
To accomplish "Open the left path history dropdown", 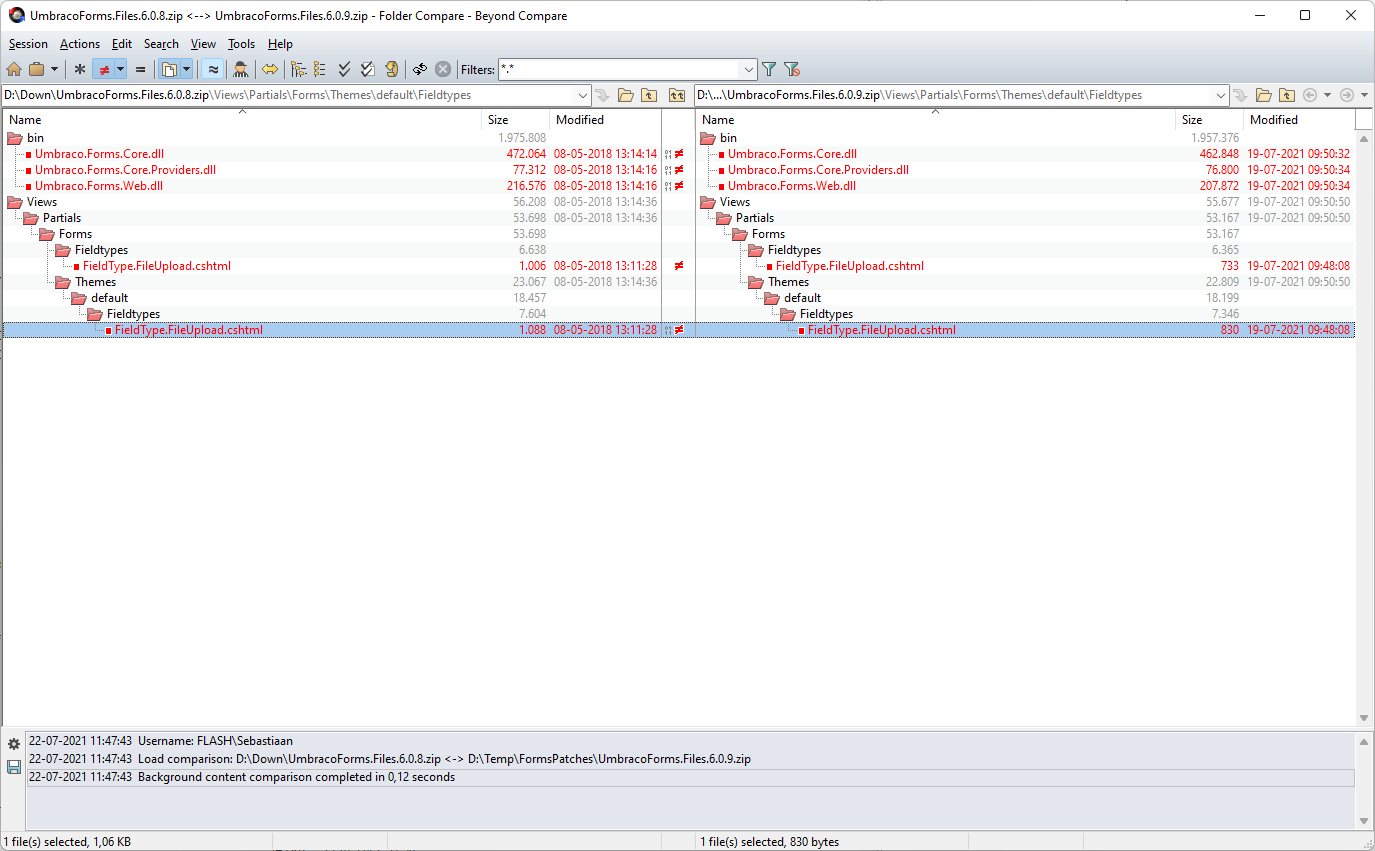I will [x=584, y=95].
